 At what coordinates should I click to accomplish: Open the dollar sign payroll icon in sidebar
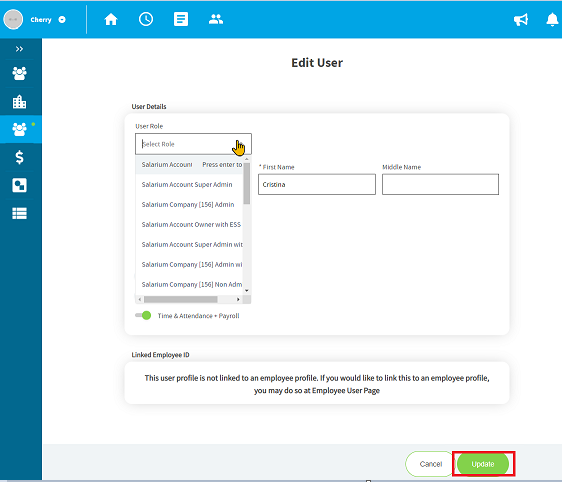(x=19, y=157)
